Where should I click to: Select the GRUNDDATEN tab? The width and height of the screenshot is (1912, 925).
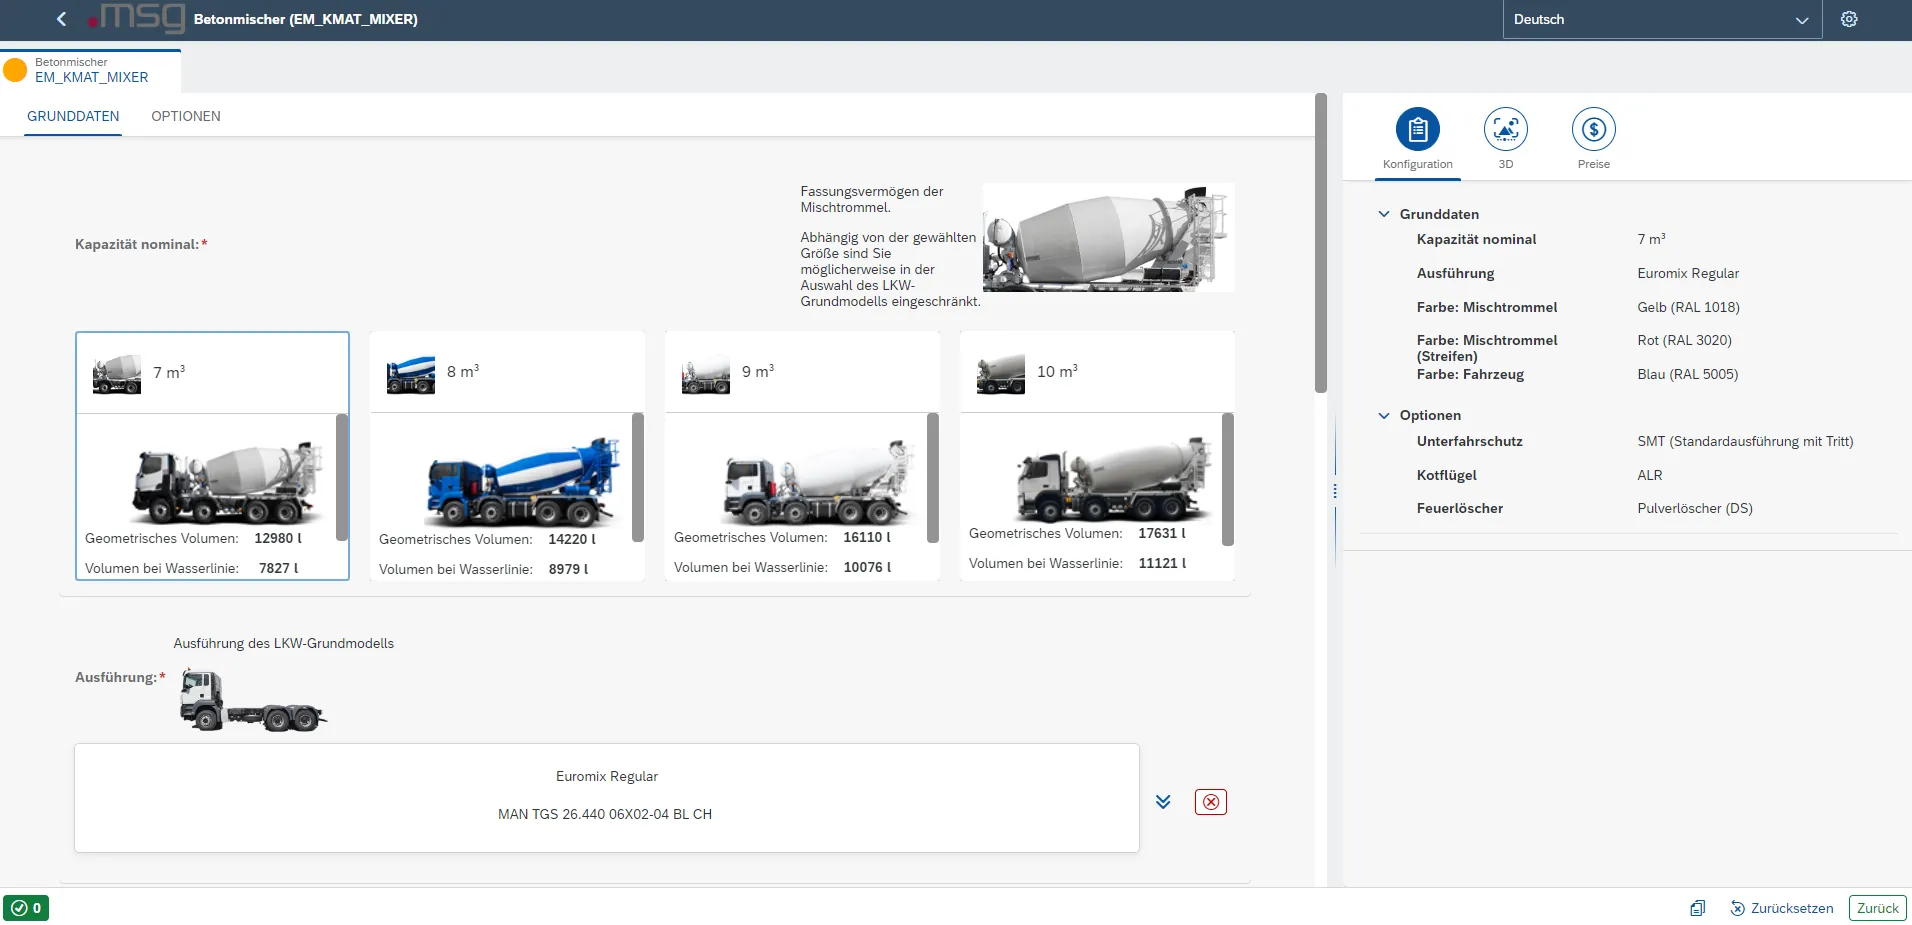coord(73,116)
